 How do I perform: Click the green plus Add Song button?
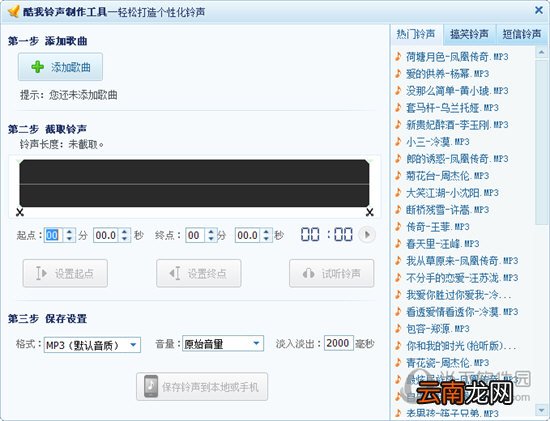click(x=60, y=67)
